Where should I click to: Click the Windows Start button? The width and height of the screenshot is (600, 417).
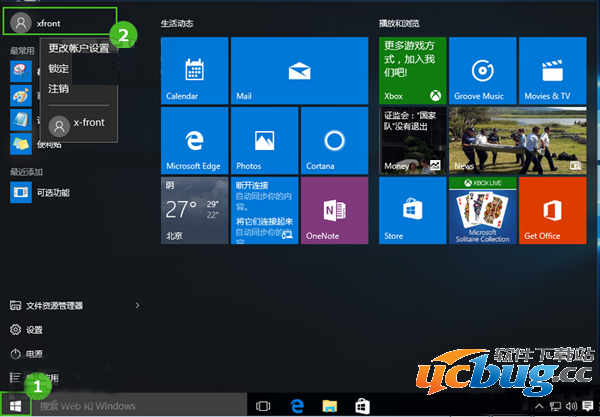15,406
